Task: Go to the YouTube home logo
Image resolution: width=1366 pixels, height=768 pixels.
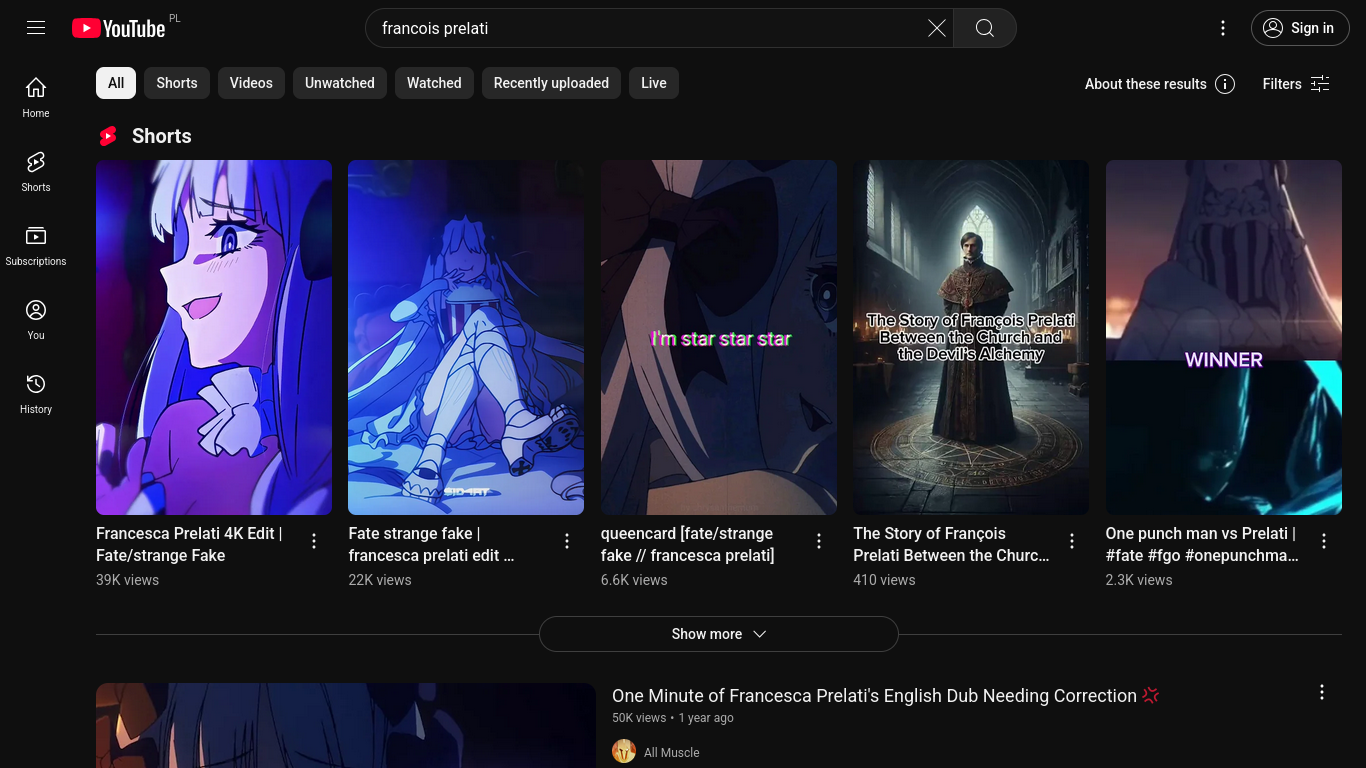Action: click(x=119, y=28)
